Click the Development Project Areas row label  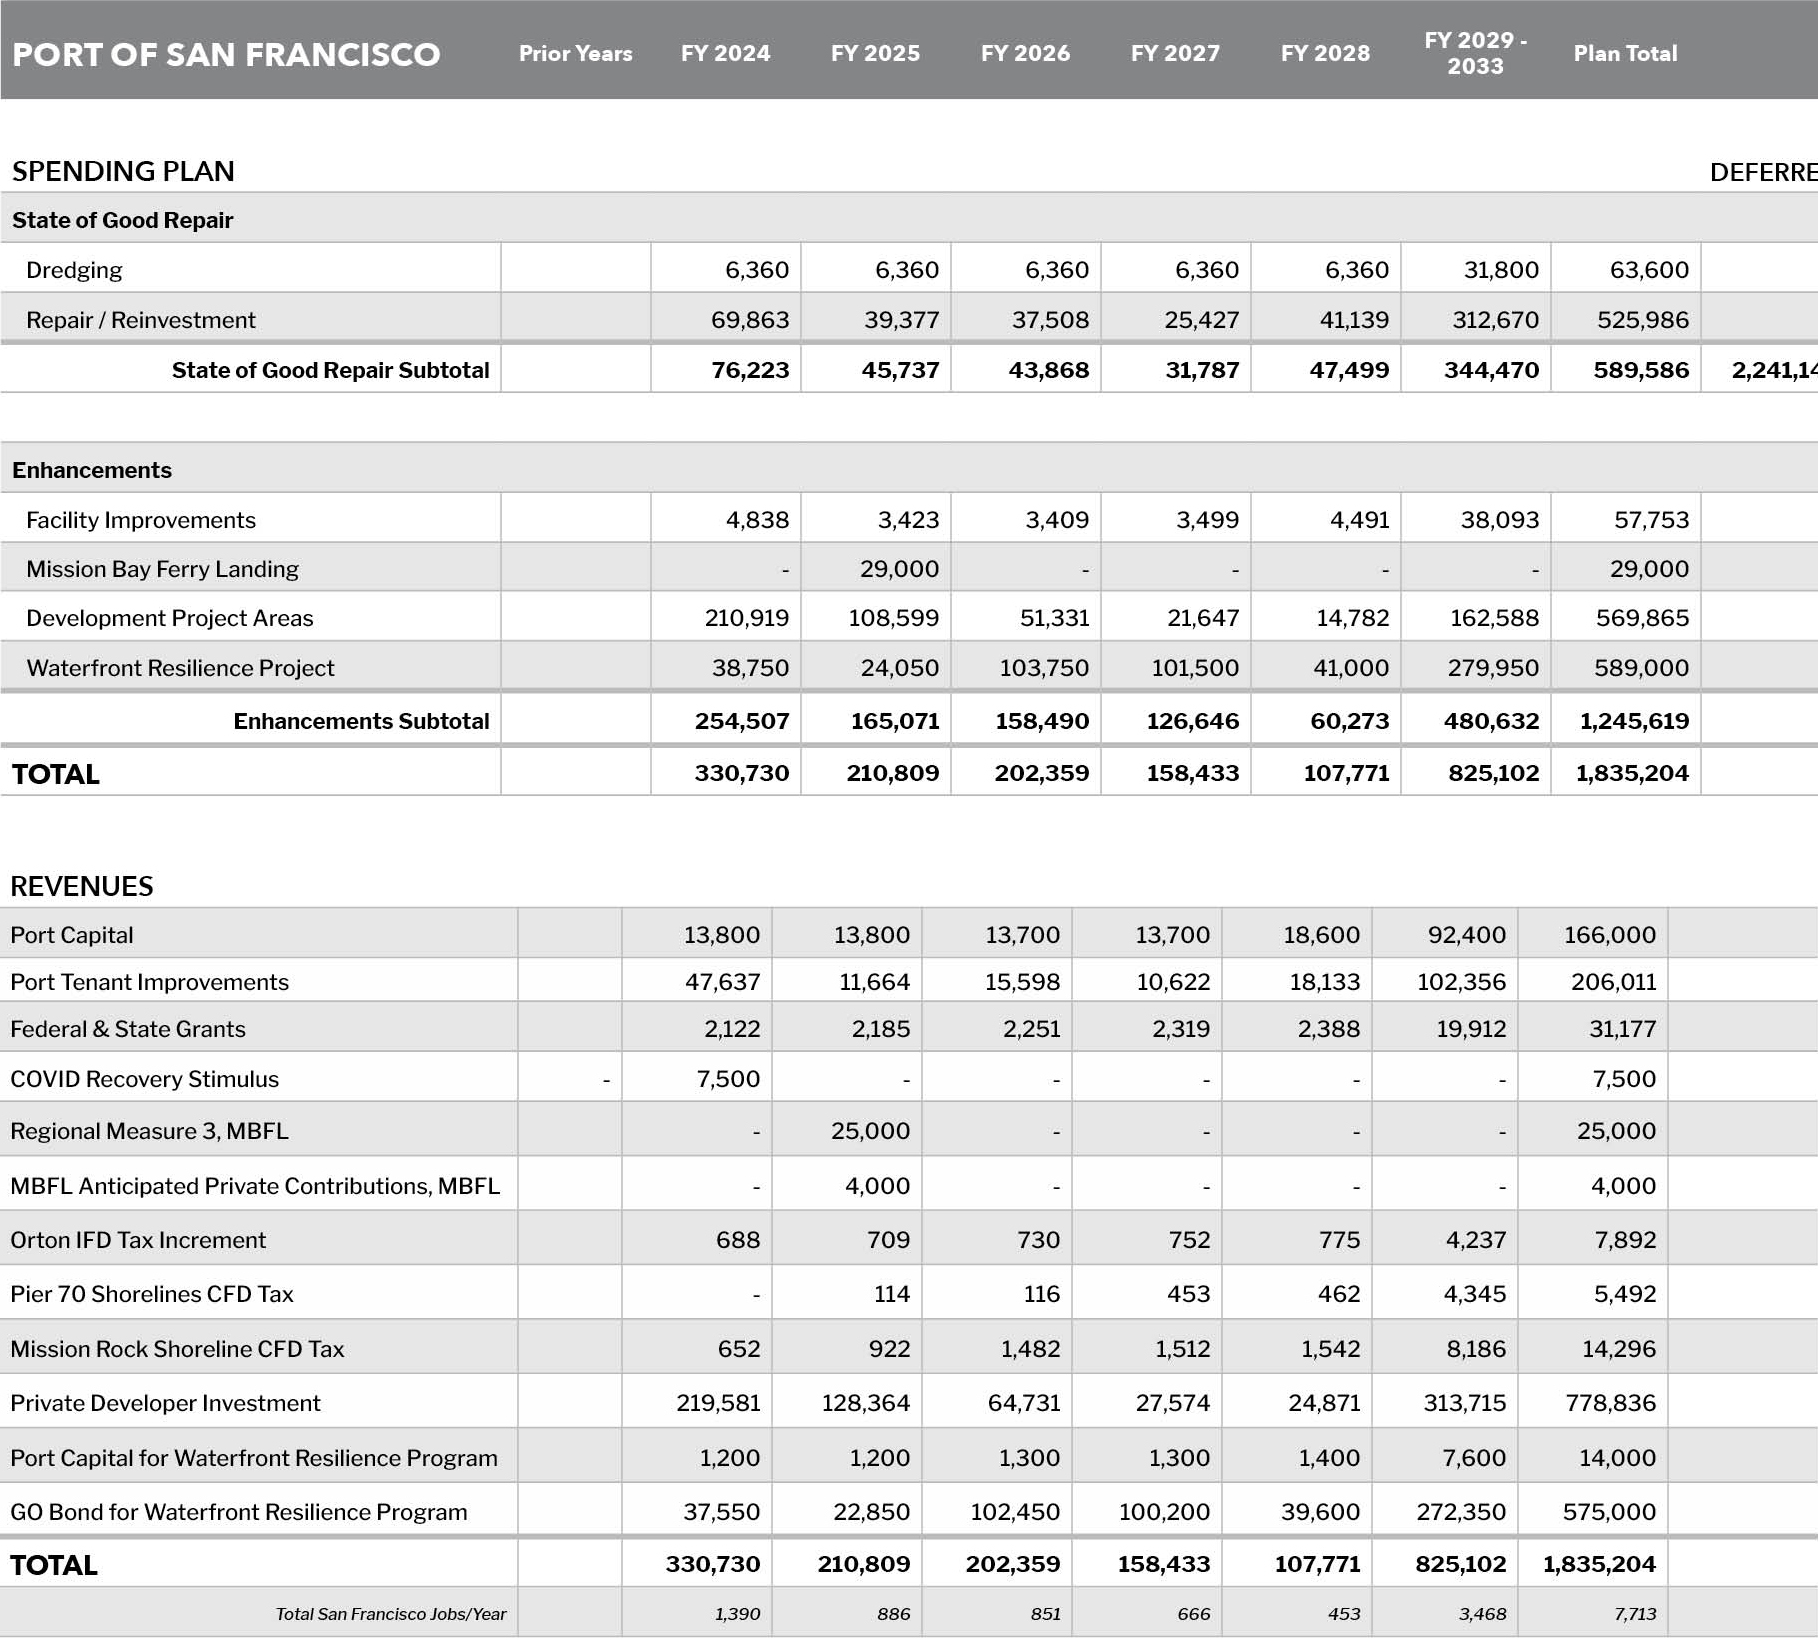[170, 618]
